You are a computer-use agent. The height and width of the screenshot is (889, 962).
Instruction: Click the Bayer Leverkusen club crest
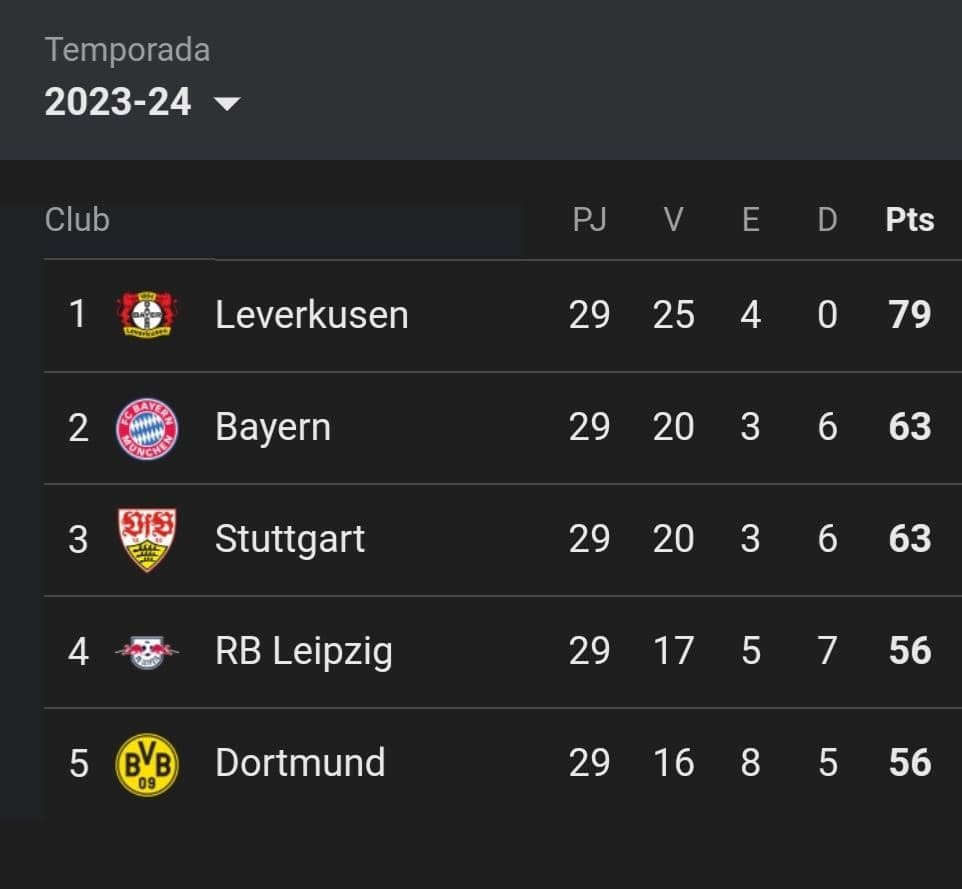[x=147, y=314]
